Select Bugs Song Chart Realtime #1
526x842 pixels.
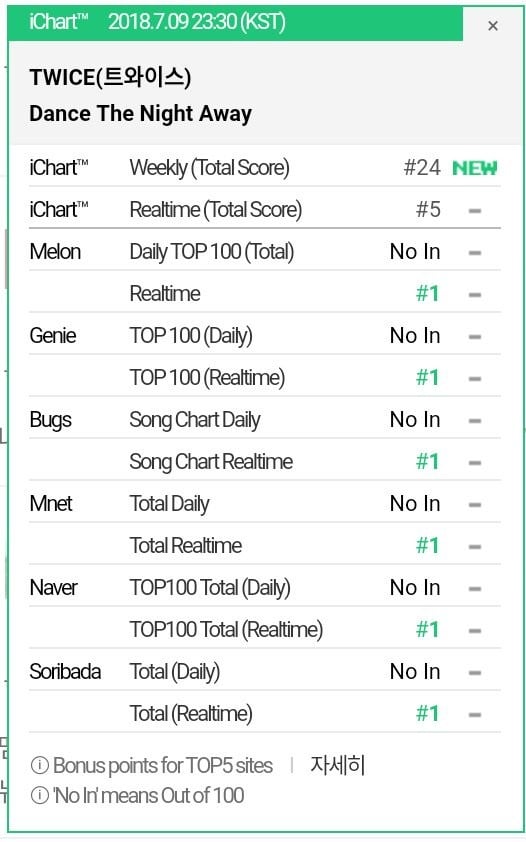tap(428, 462)
